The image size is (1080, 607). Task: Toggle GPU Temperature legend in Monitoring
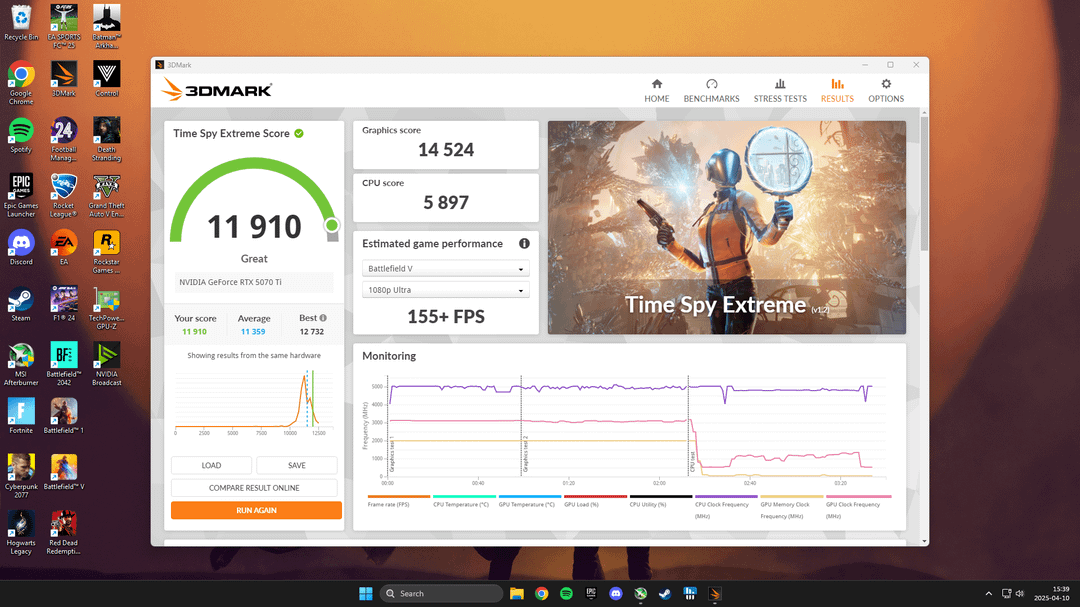point(529,501)
